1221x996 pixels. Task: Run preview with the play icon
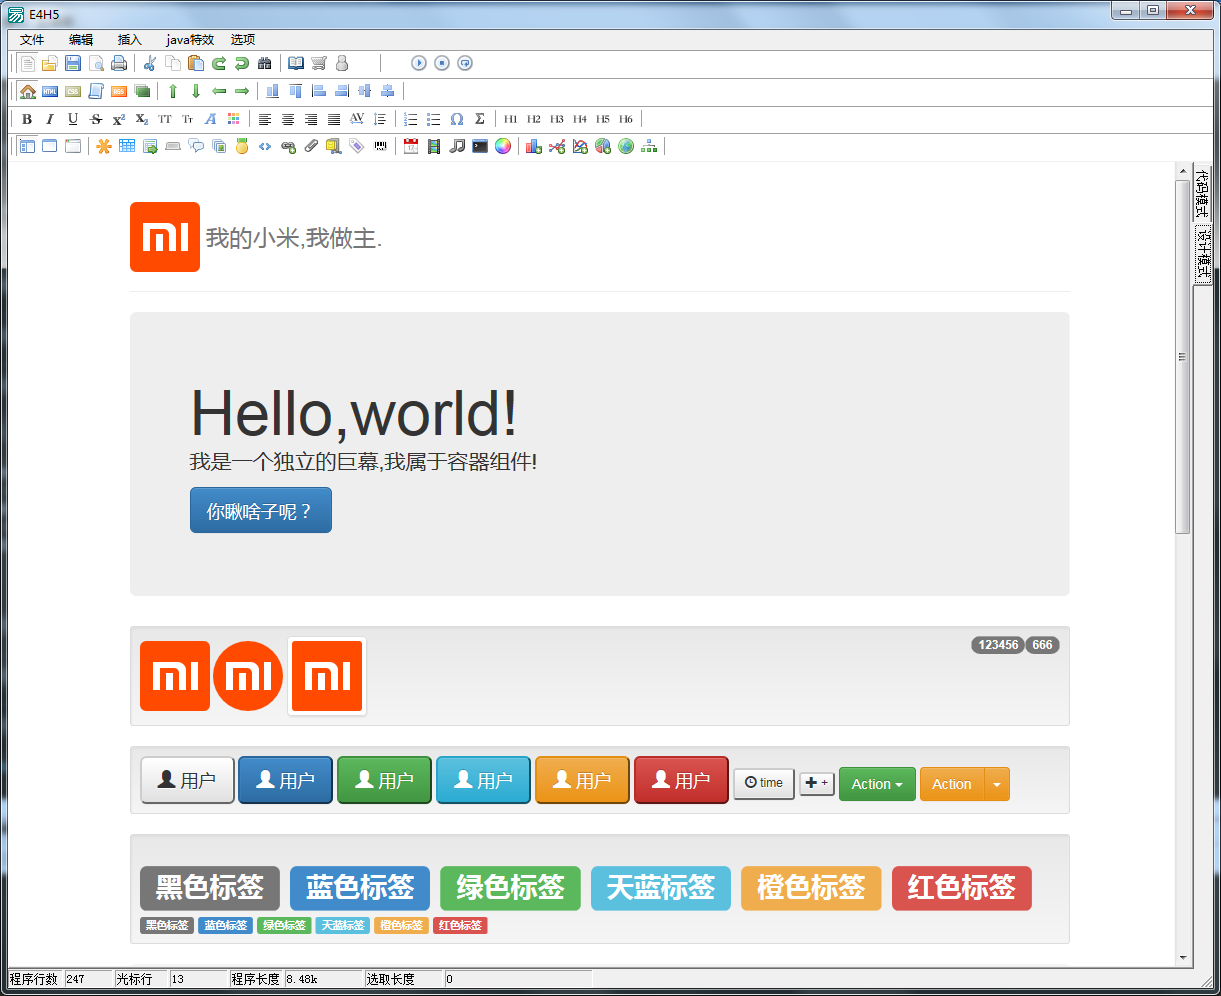[x=419, y=63]
